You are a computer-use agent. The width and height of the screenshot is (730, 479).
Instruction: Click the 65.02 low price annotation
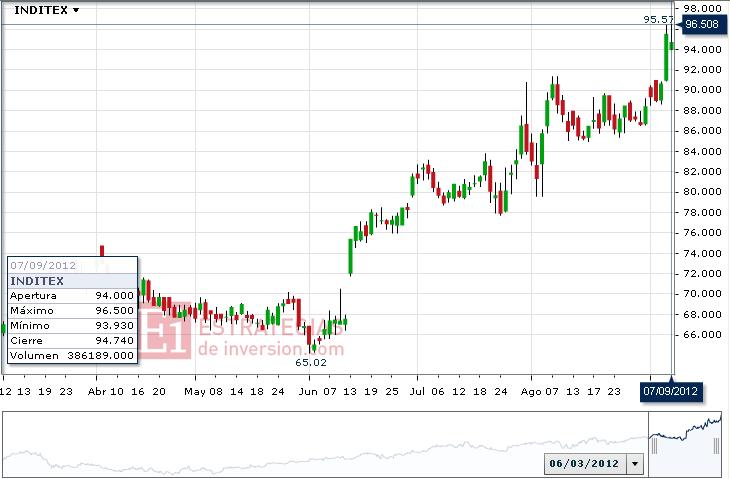pyautogui.click(x=310, y=362)
